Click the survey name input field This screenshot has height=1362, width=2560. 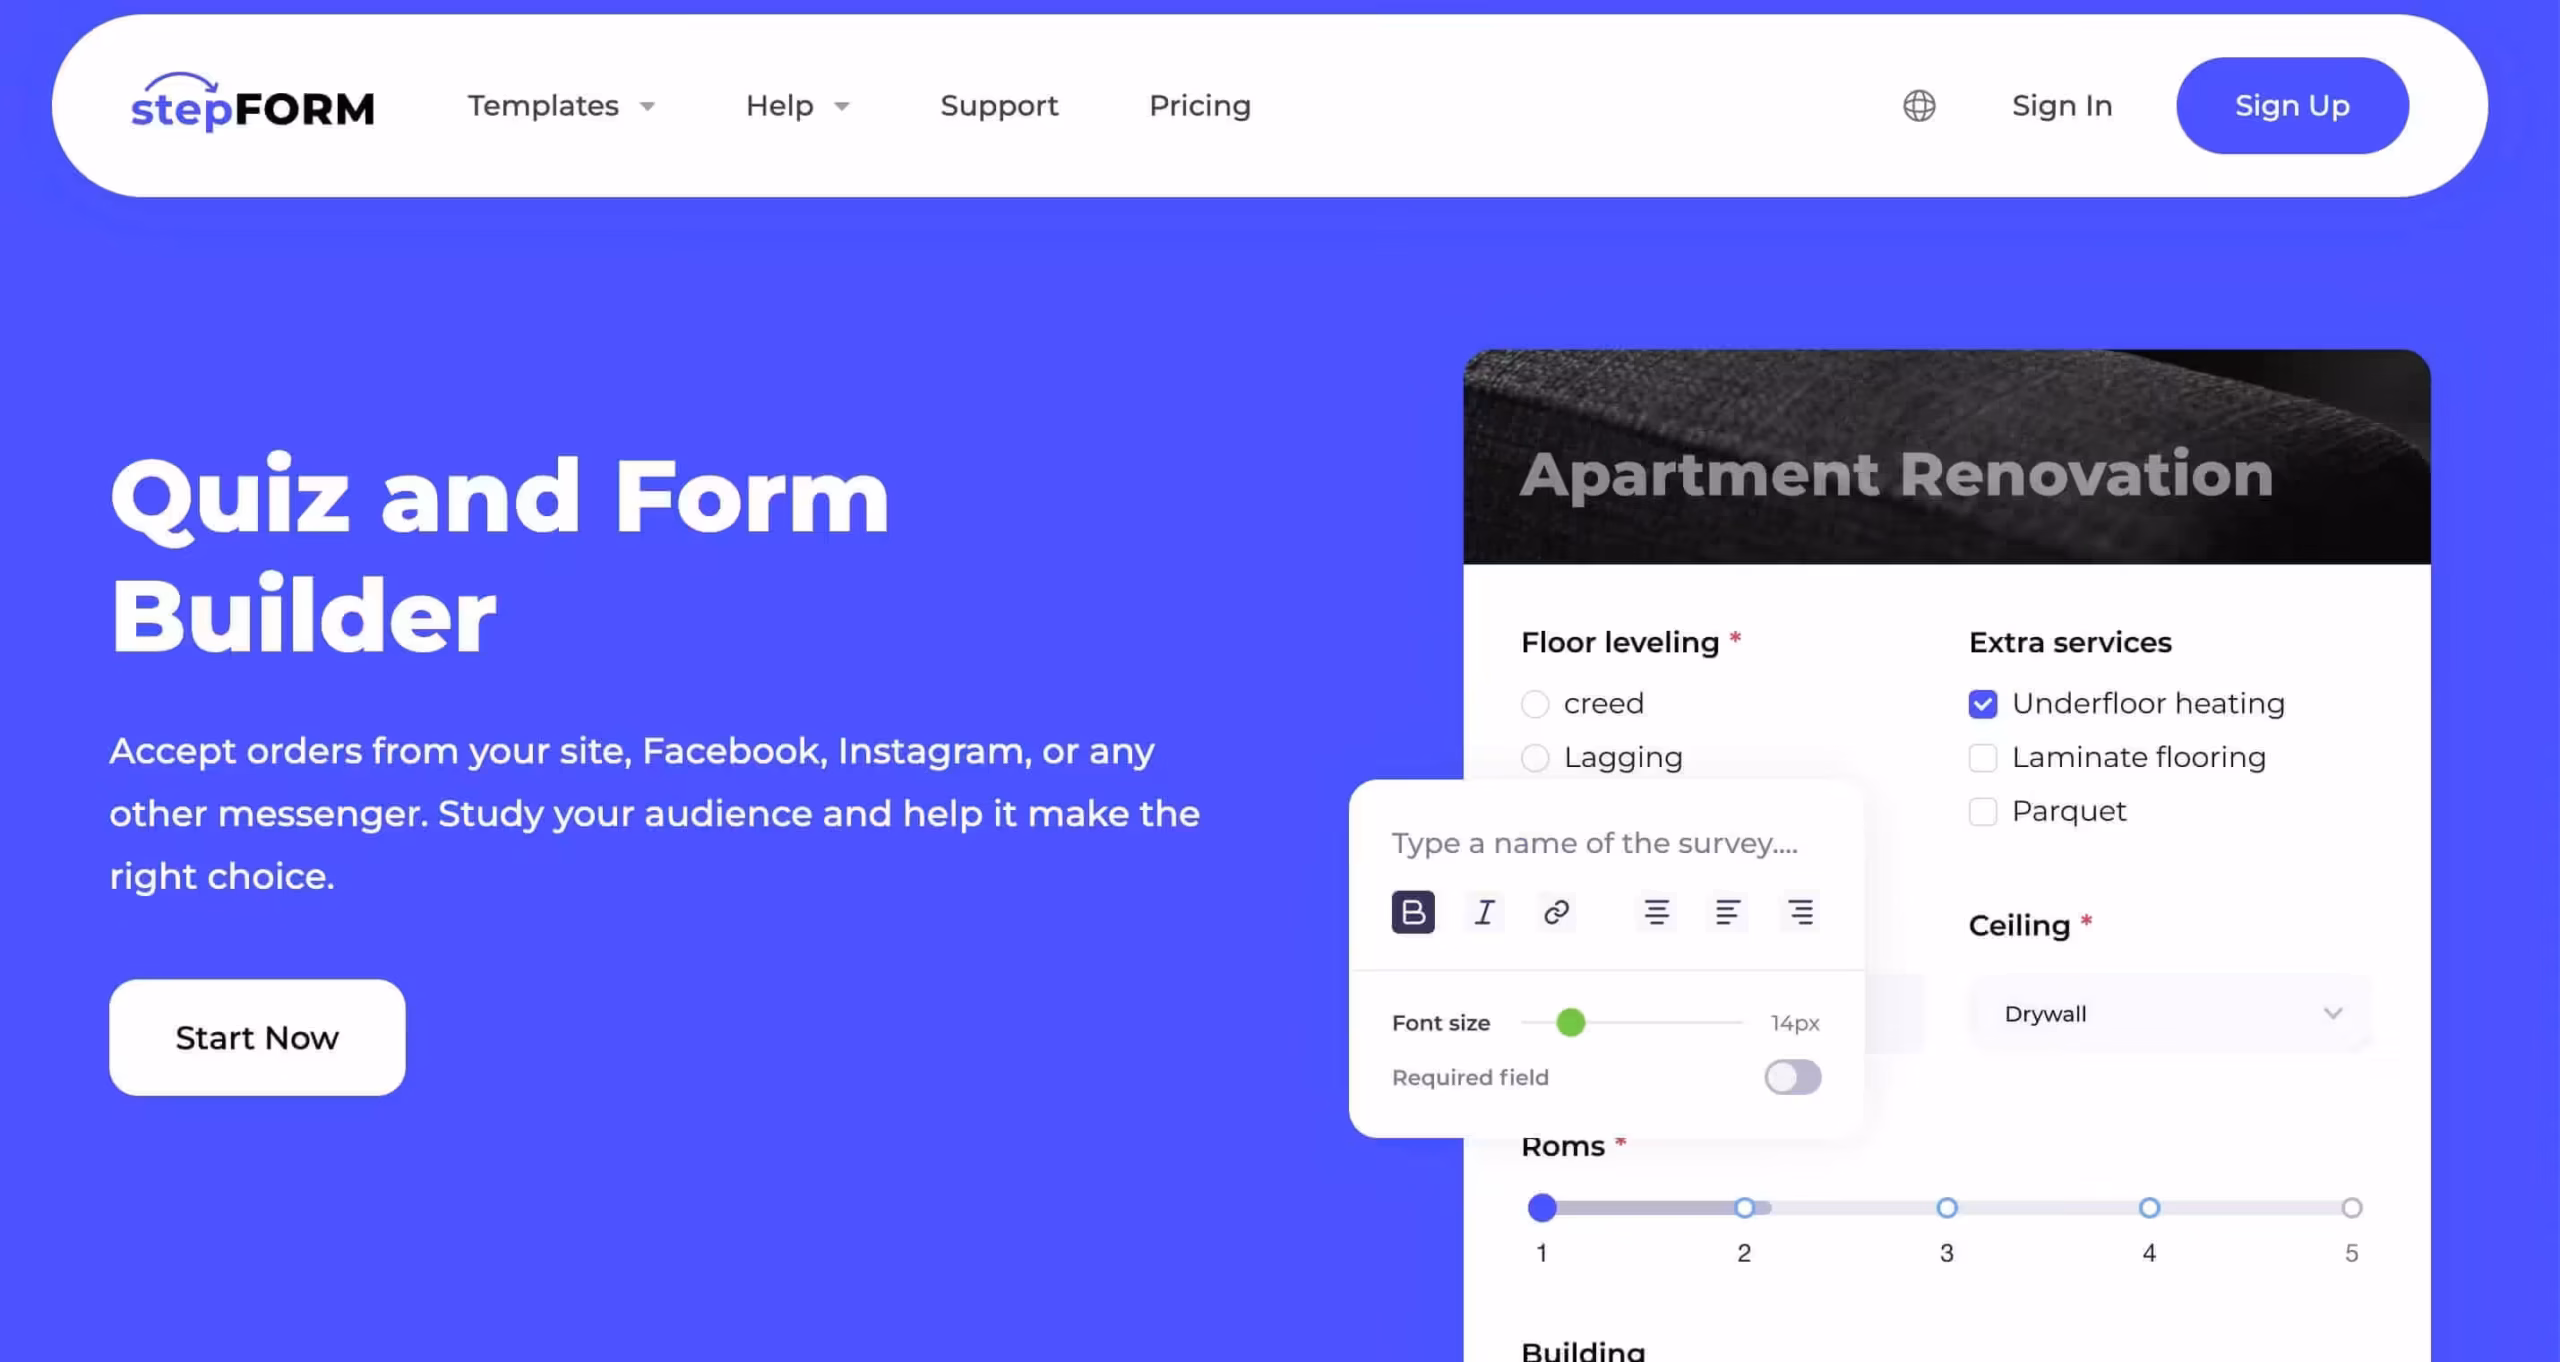click(1596, 843)
